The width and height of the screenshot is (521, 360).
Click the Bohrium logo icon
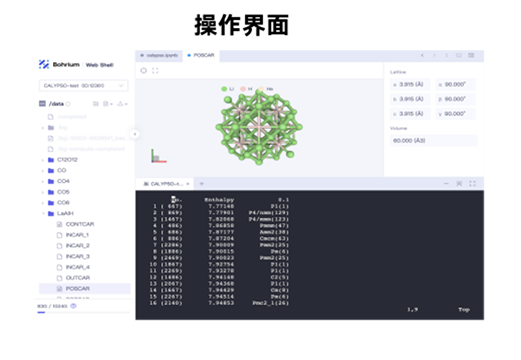tap(44, 64)
